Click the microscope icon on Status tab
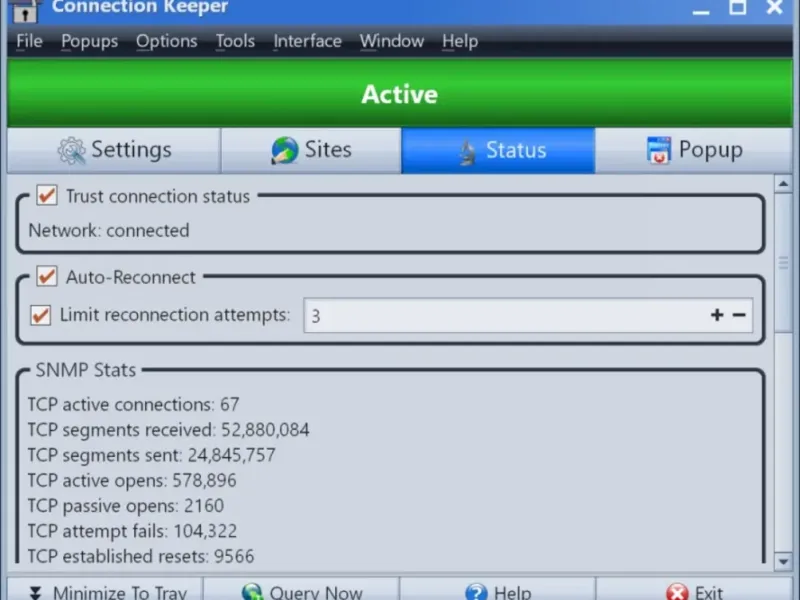 [x=466, y=153]
